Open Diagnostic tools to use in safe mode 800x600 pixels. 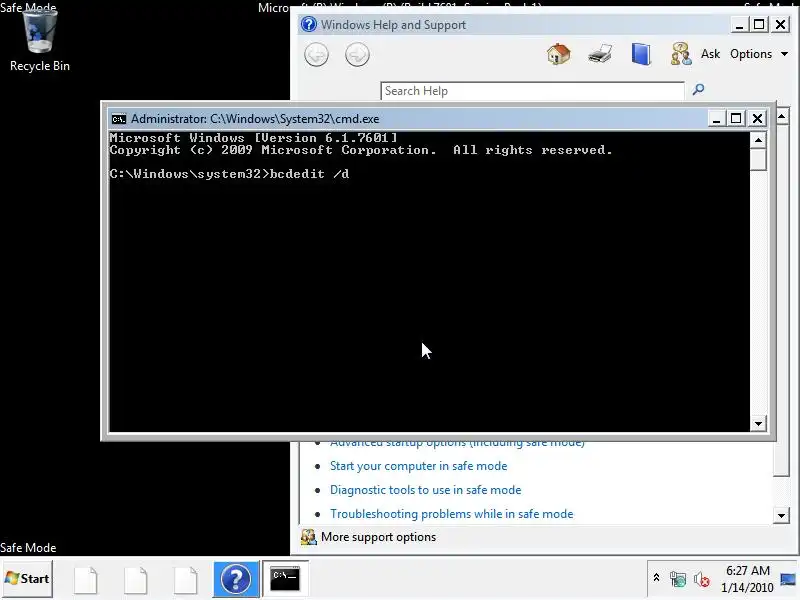click(x=426, y=490)
